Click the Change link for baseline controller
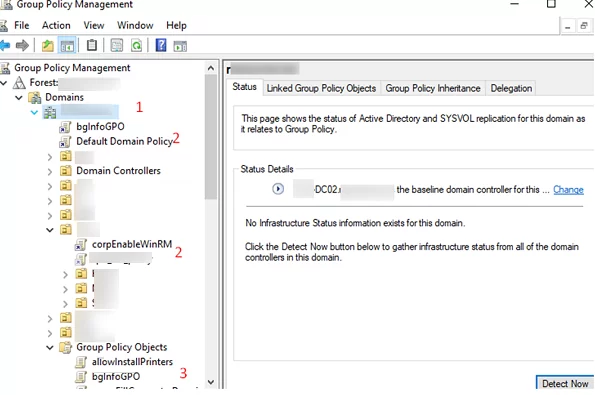Viewport: 595px width, 395px height. [568, 189]
